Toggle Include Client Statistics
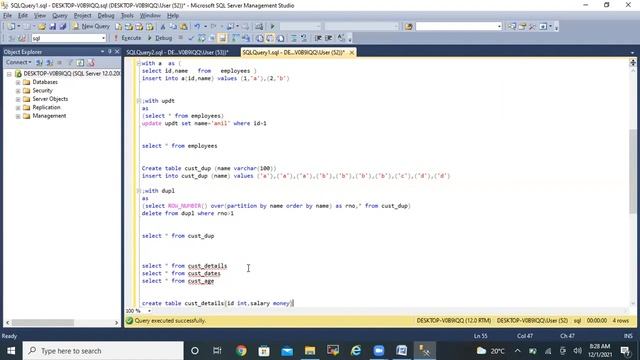640x360 pixels. point(246,38)
